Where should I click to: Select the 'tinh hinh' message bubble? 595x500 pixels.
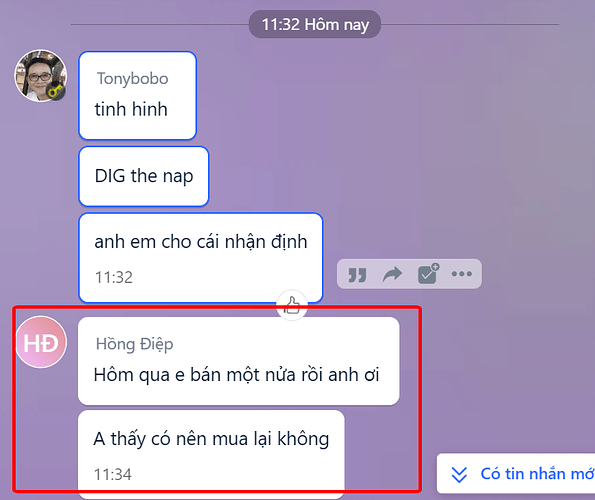click(137, 96)
